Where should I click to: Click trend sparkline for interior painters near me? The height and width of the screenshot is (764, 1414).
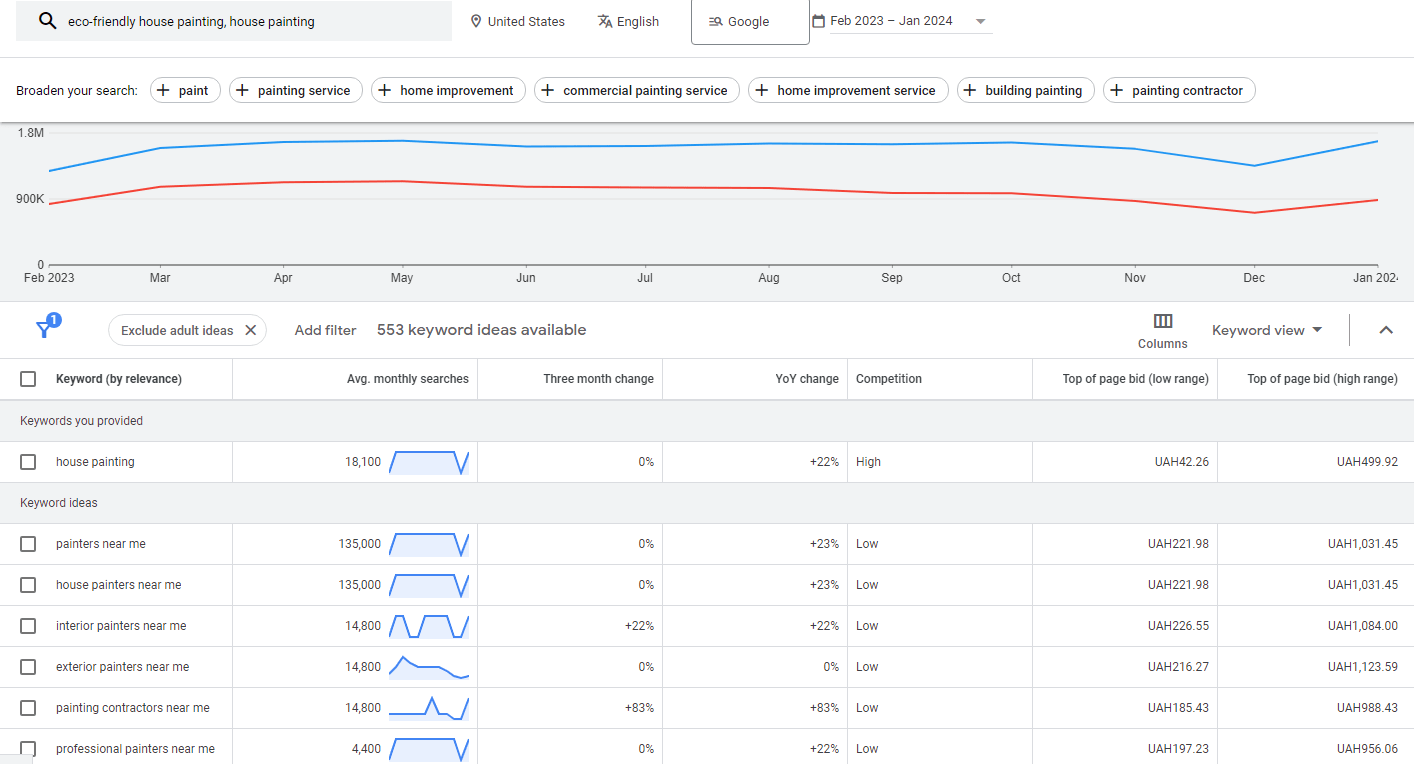point(429,626)
